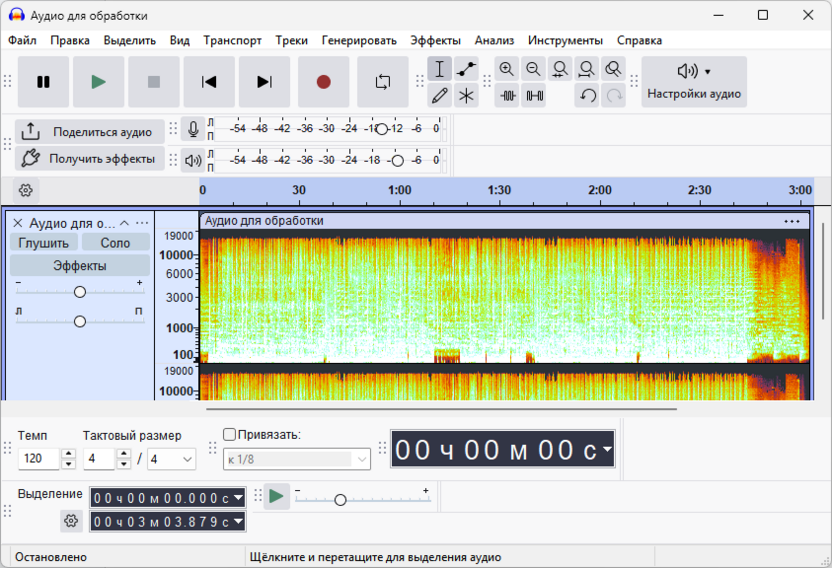The height and width of the screenshot is (568, 832).
Task: Enable the Привязать checkbox
Action: point(229,434)
